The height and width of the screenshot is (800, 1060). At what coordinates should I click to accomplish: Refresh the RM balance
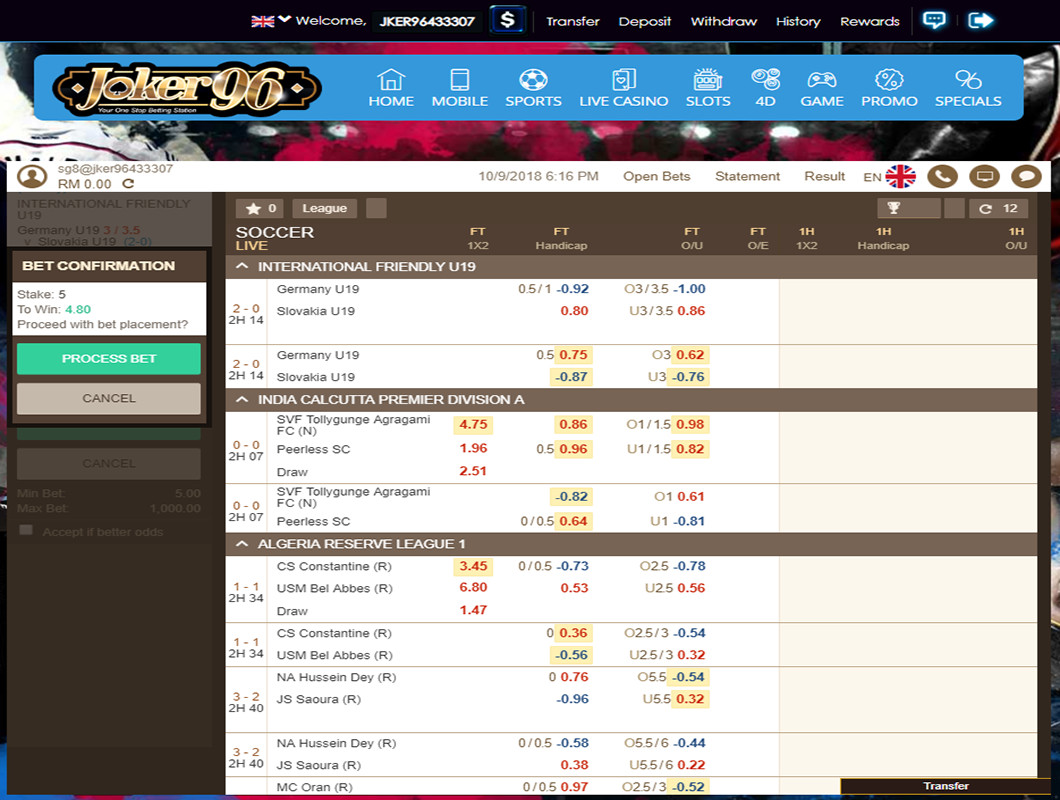128,184
